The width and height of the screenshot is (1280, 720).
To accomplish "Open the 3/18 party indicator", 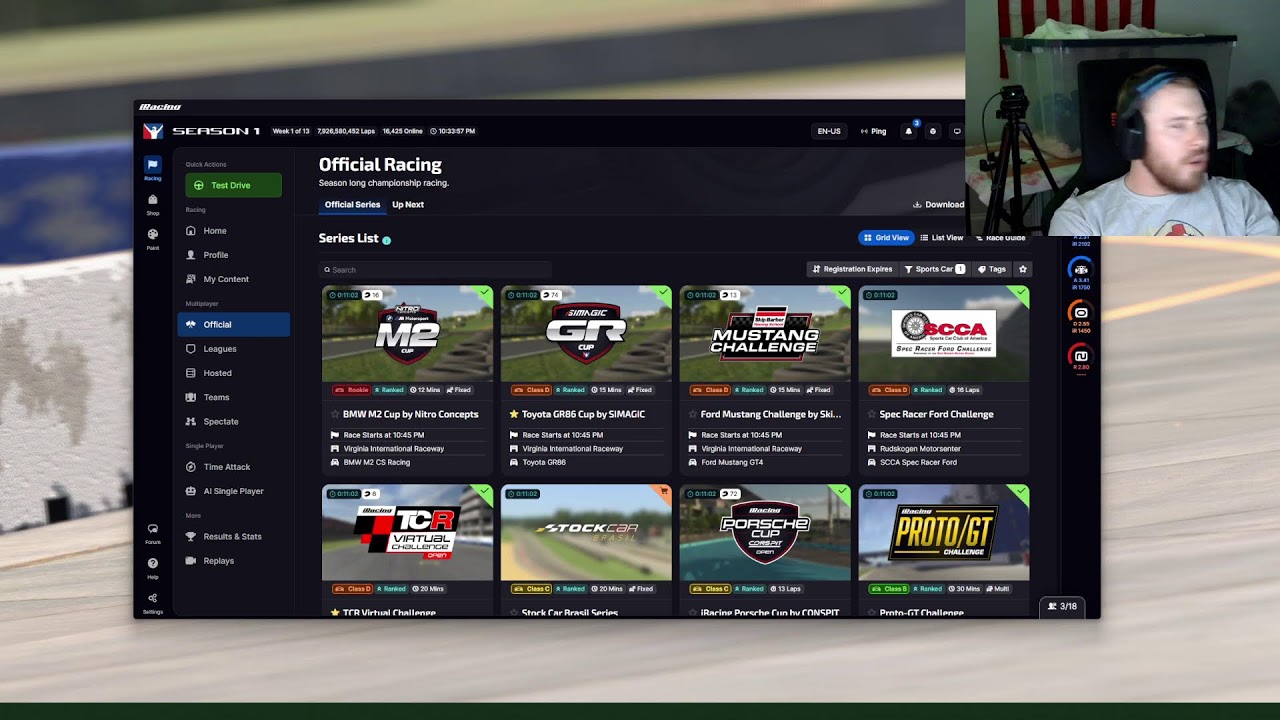I will [x=1062, y=606].
